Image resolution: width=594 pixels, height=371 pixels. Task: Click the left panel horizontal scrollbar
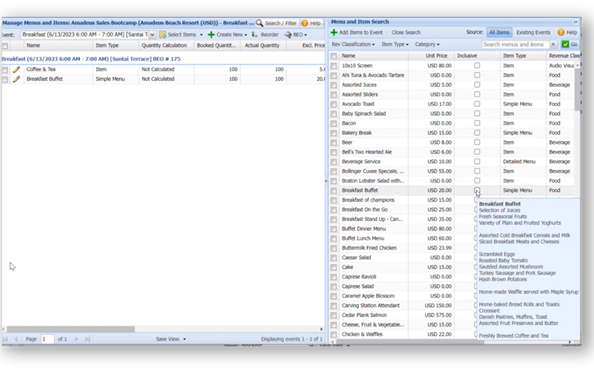(71, 329)
